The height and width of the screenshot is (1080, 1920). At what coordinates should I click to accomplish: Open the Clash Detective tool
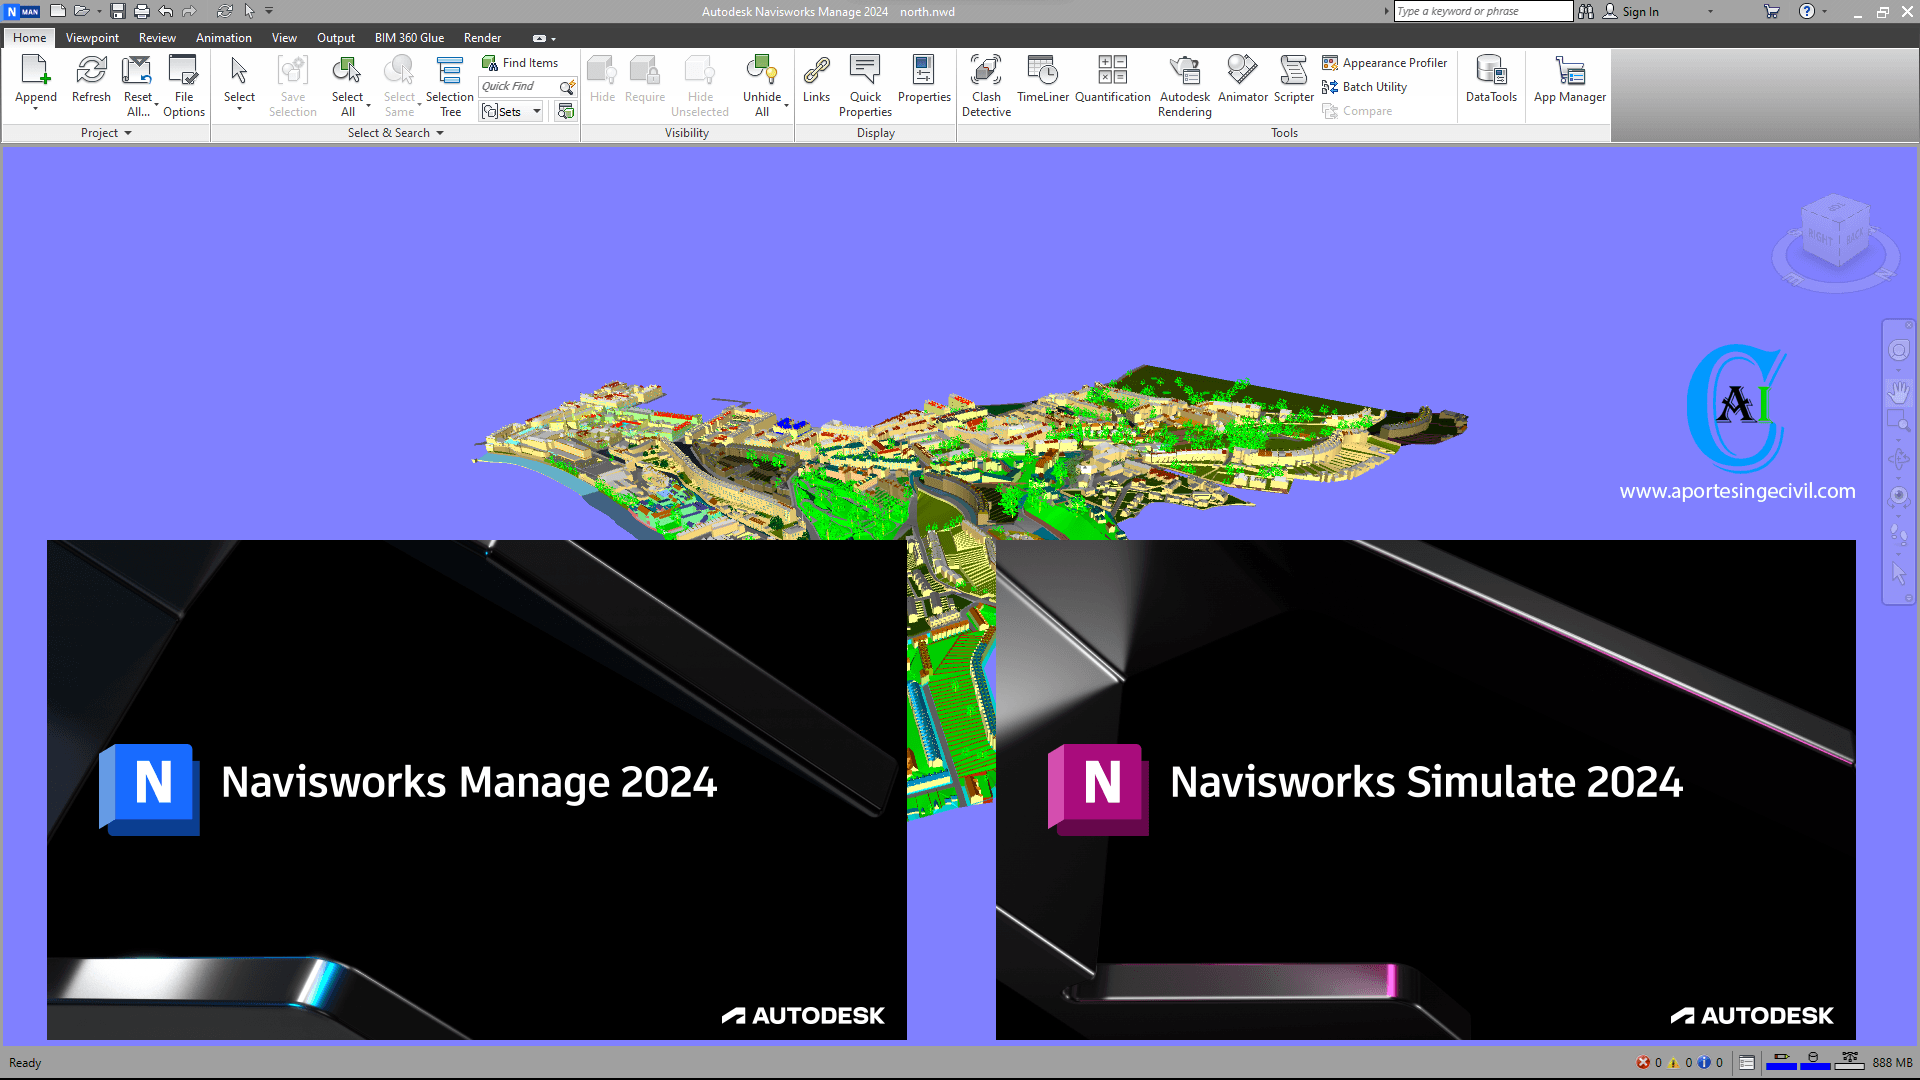[985, 83]
